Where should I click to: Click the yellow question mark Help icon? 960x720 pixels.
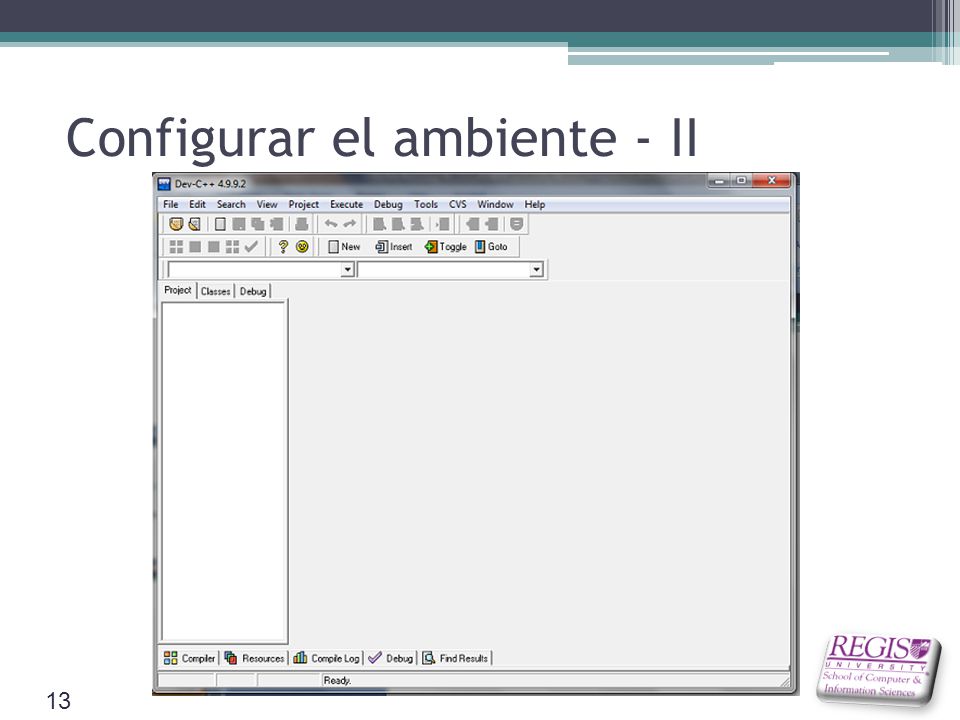(283, 247)
